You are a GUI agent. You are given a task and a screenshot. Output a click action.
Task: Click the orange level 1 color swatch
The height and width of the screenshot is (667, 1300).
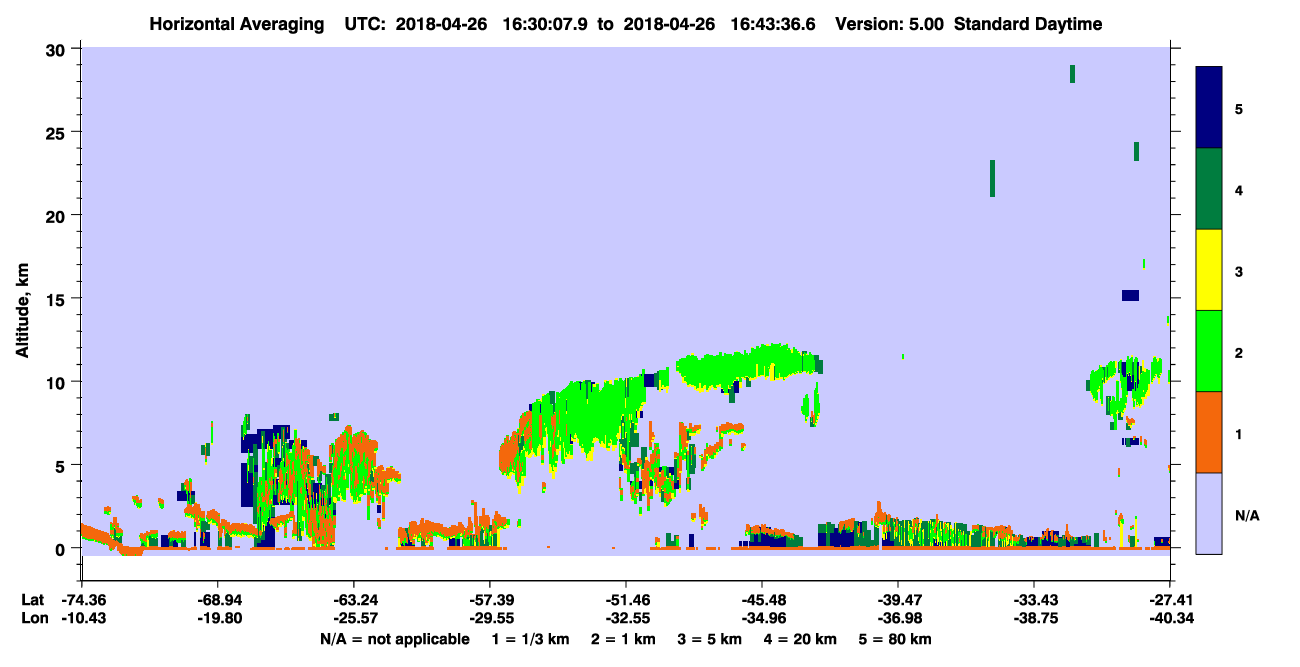click(1209, 432)
